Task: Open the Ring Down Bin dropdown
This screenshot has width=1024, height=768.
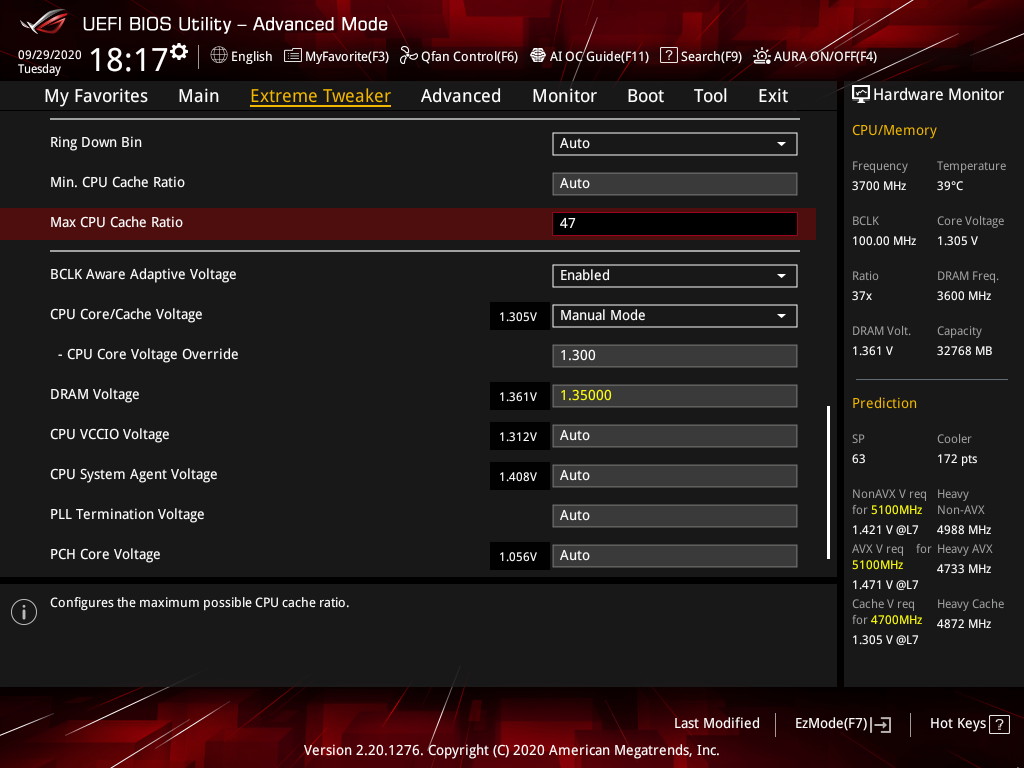Action: (675, 144)
